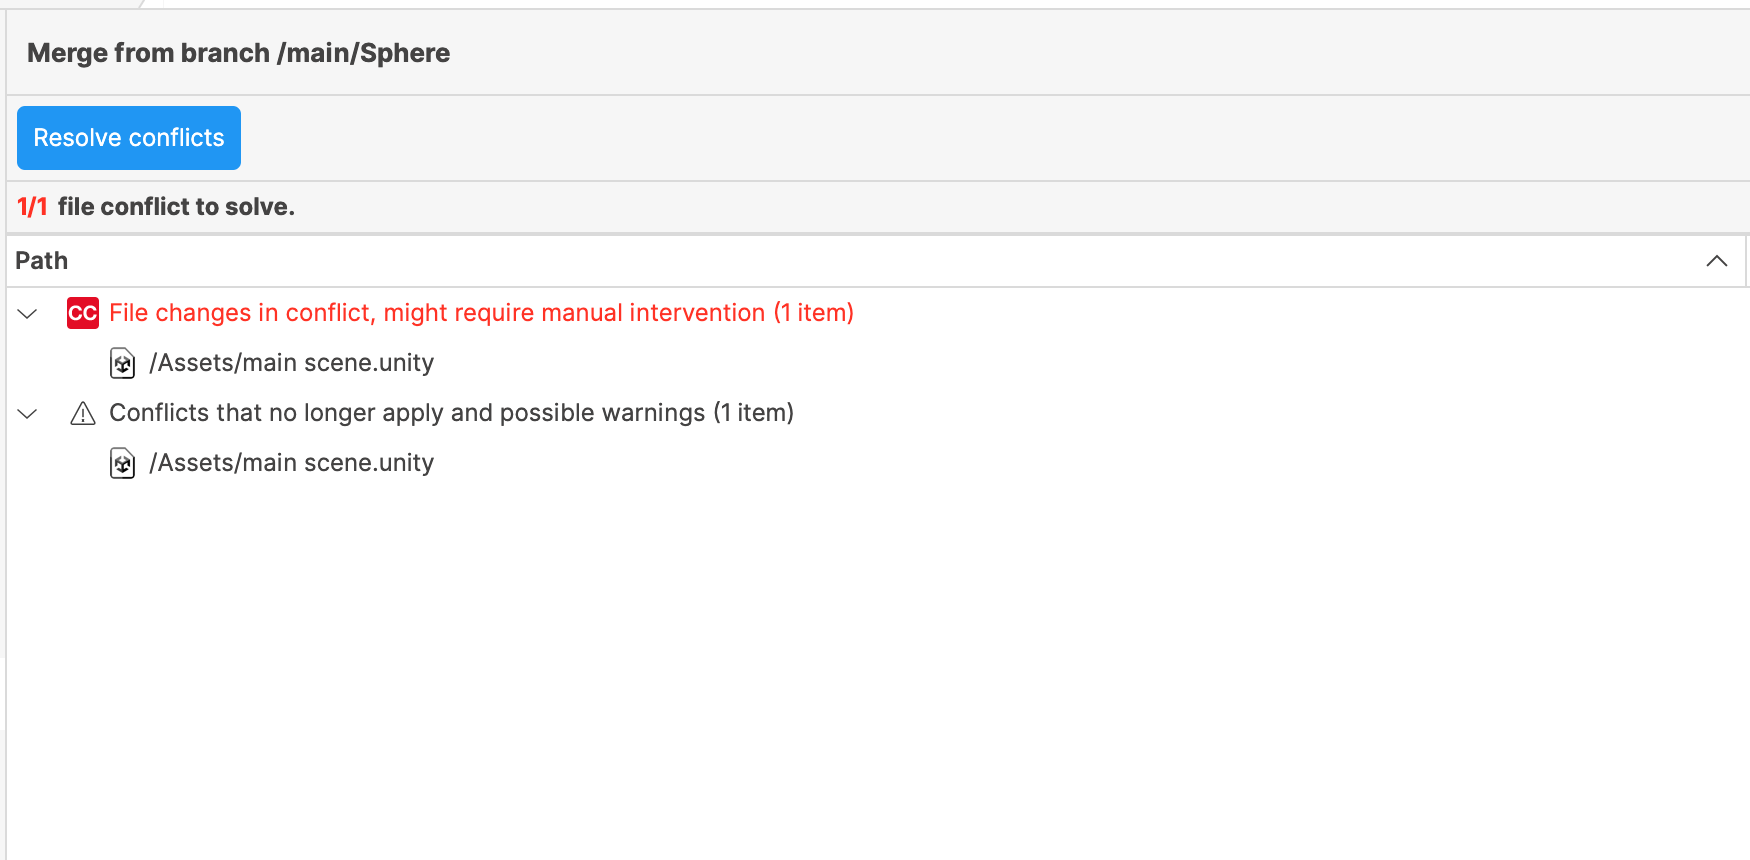Click the Unity file icon under File changes
This screenshot has width=1750, height=860.
click(x=122, y=363)
